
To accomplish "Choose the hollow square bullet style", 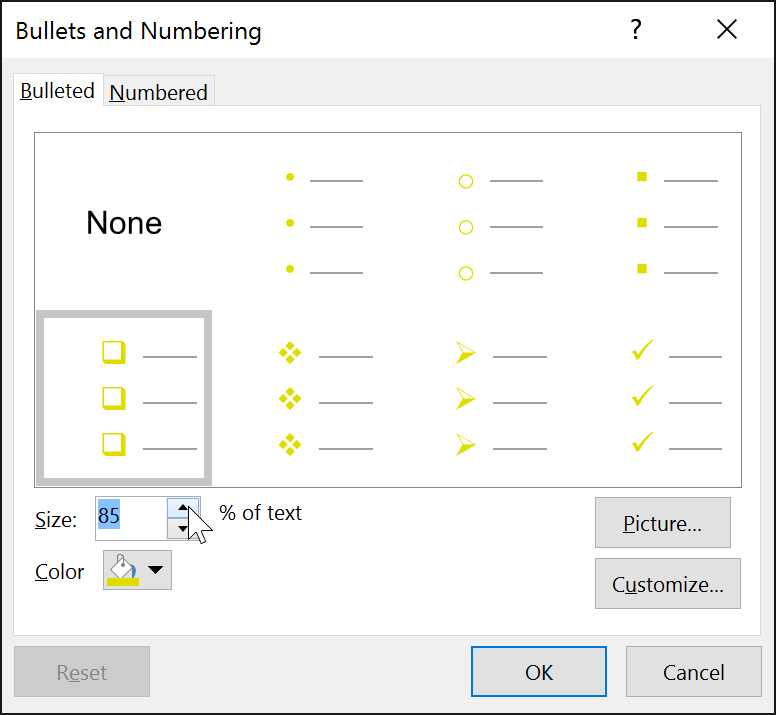I will pyautogui.click(x=124, y=398).
